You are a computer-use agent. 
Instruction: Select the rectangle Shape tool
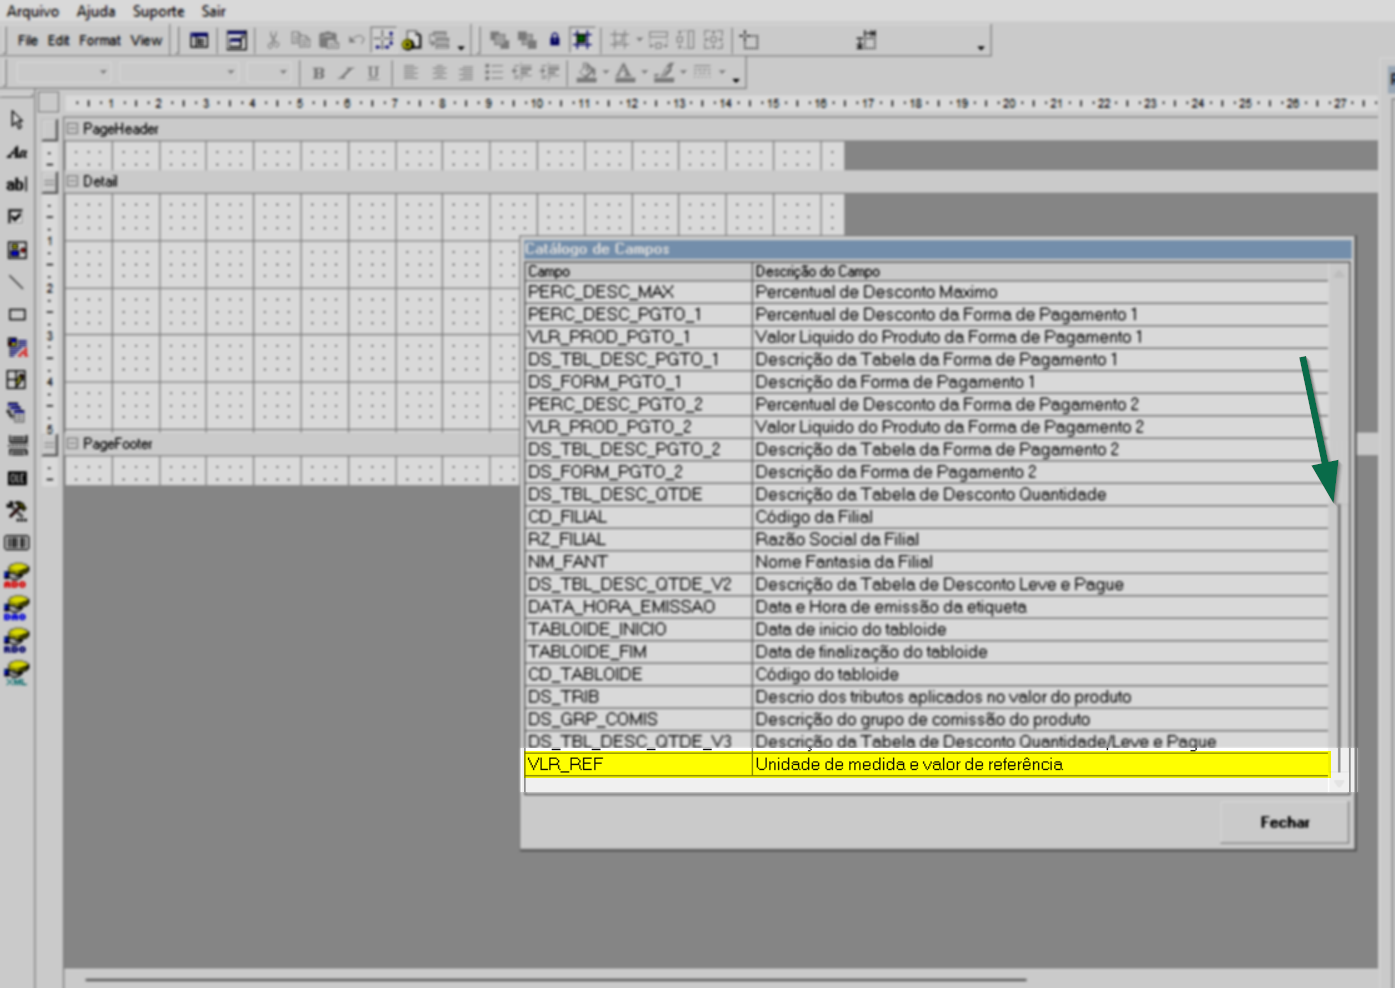(17, 315)
